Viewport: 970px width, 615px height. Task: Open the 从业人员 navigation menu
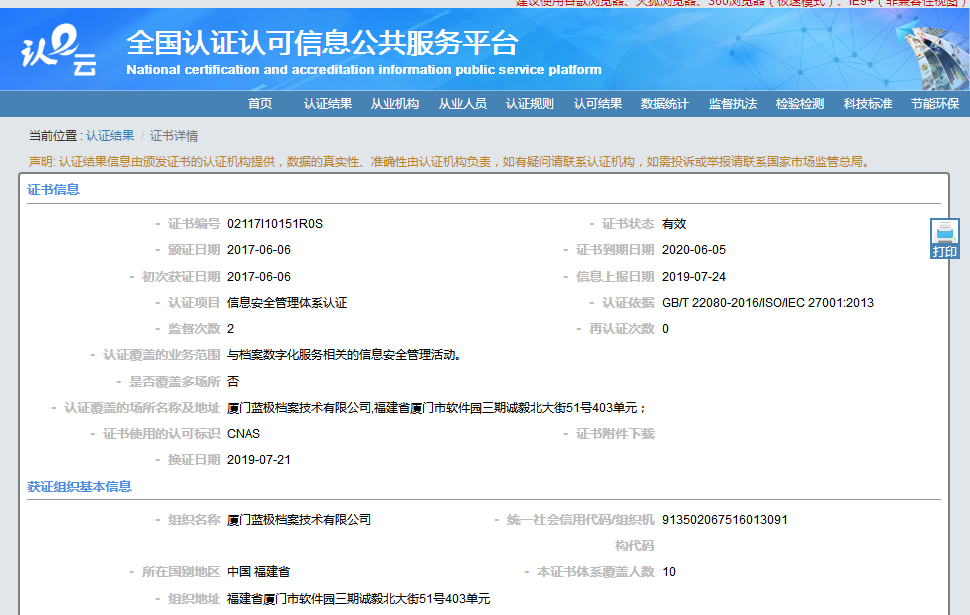coord(461,103)
